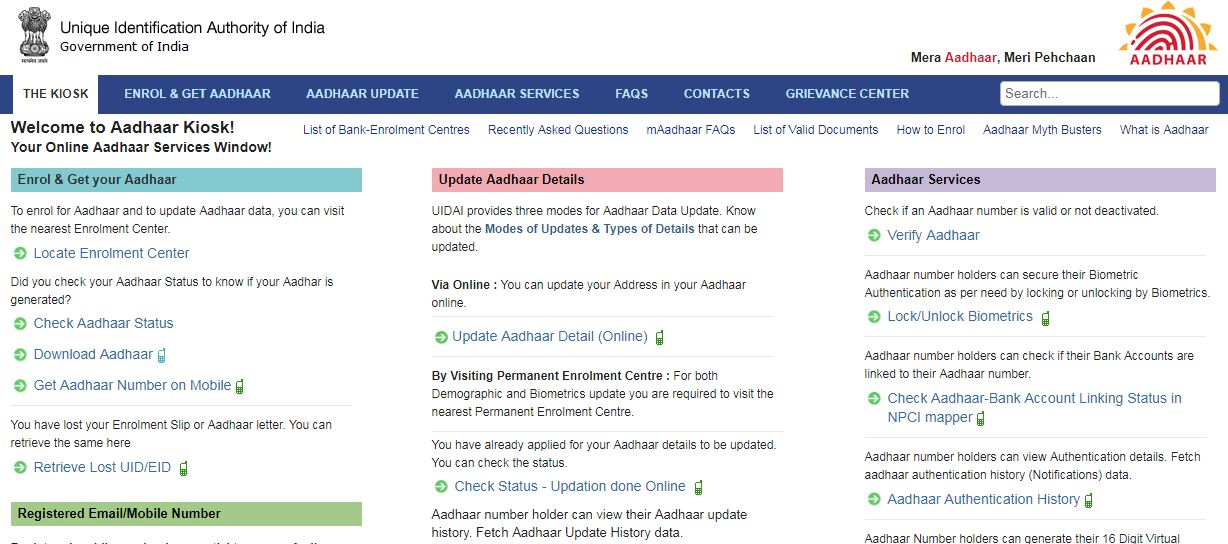This screenshot has height=544, width=1228.
Task: Open THE KIOSK tab
Action: click(x=56, y=94)
